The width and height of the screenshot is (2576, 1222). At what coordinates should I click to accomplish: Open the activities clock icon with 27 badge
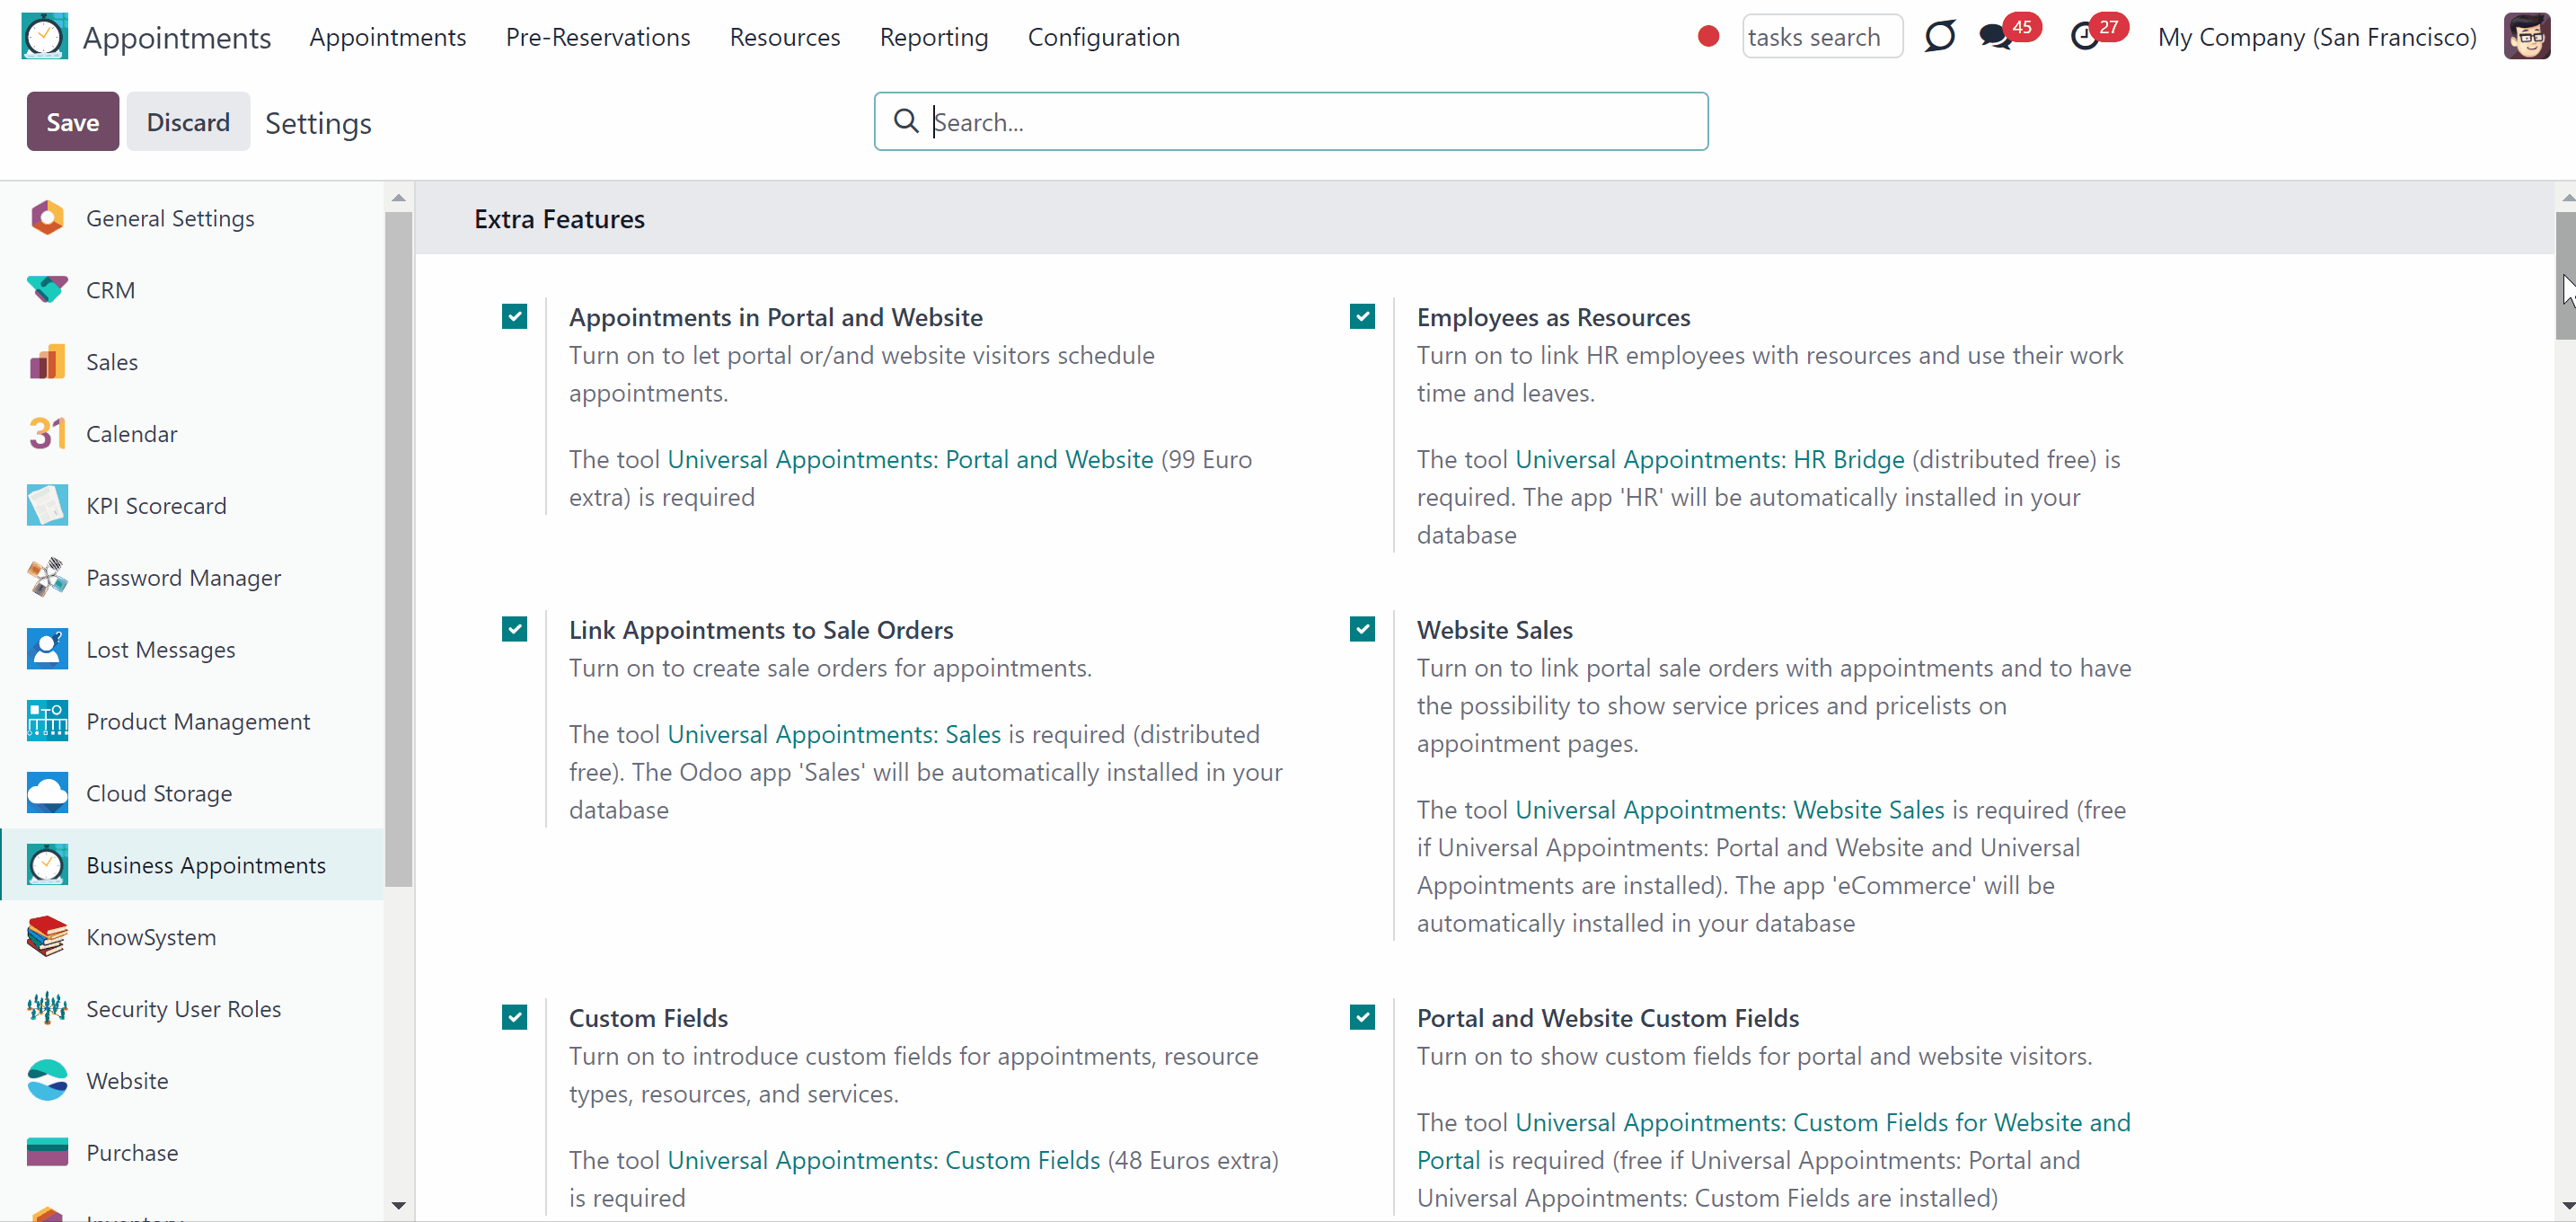tap(2084, 37)
